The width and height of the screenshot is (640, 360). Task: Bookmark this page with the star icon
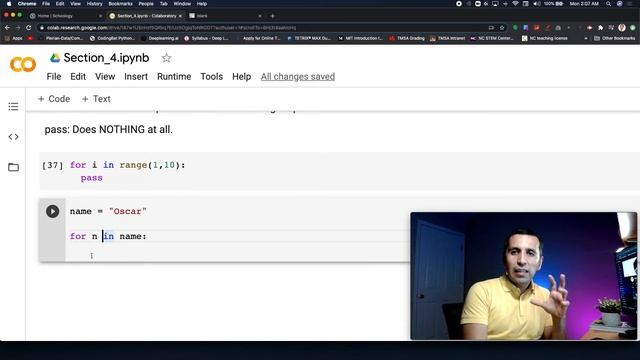502,28
